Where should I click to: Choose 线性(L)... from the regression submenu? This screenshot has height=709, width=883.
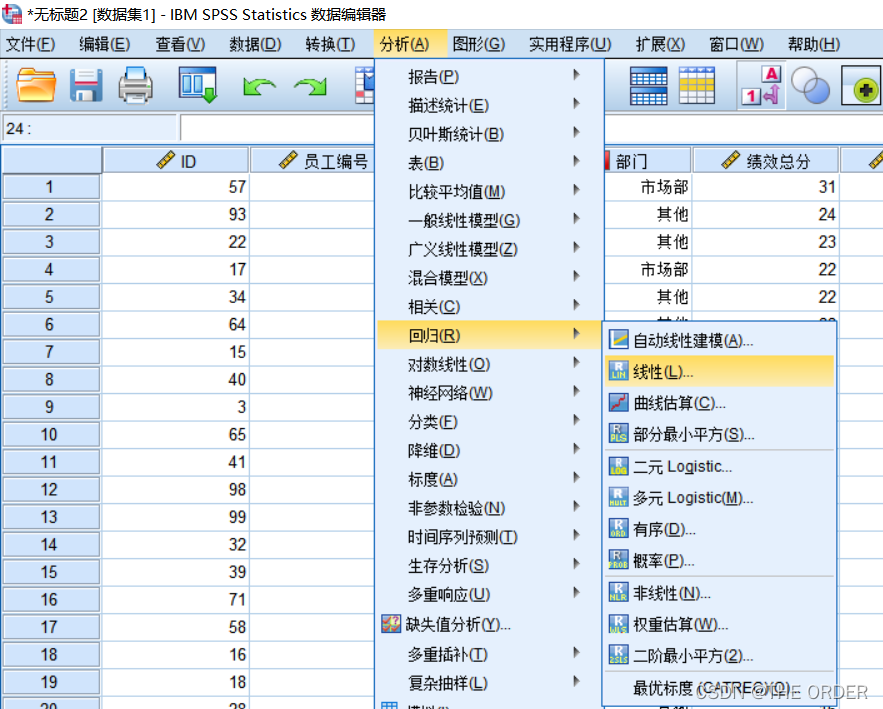coord(720,371)
